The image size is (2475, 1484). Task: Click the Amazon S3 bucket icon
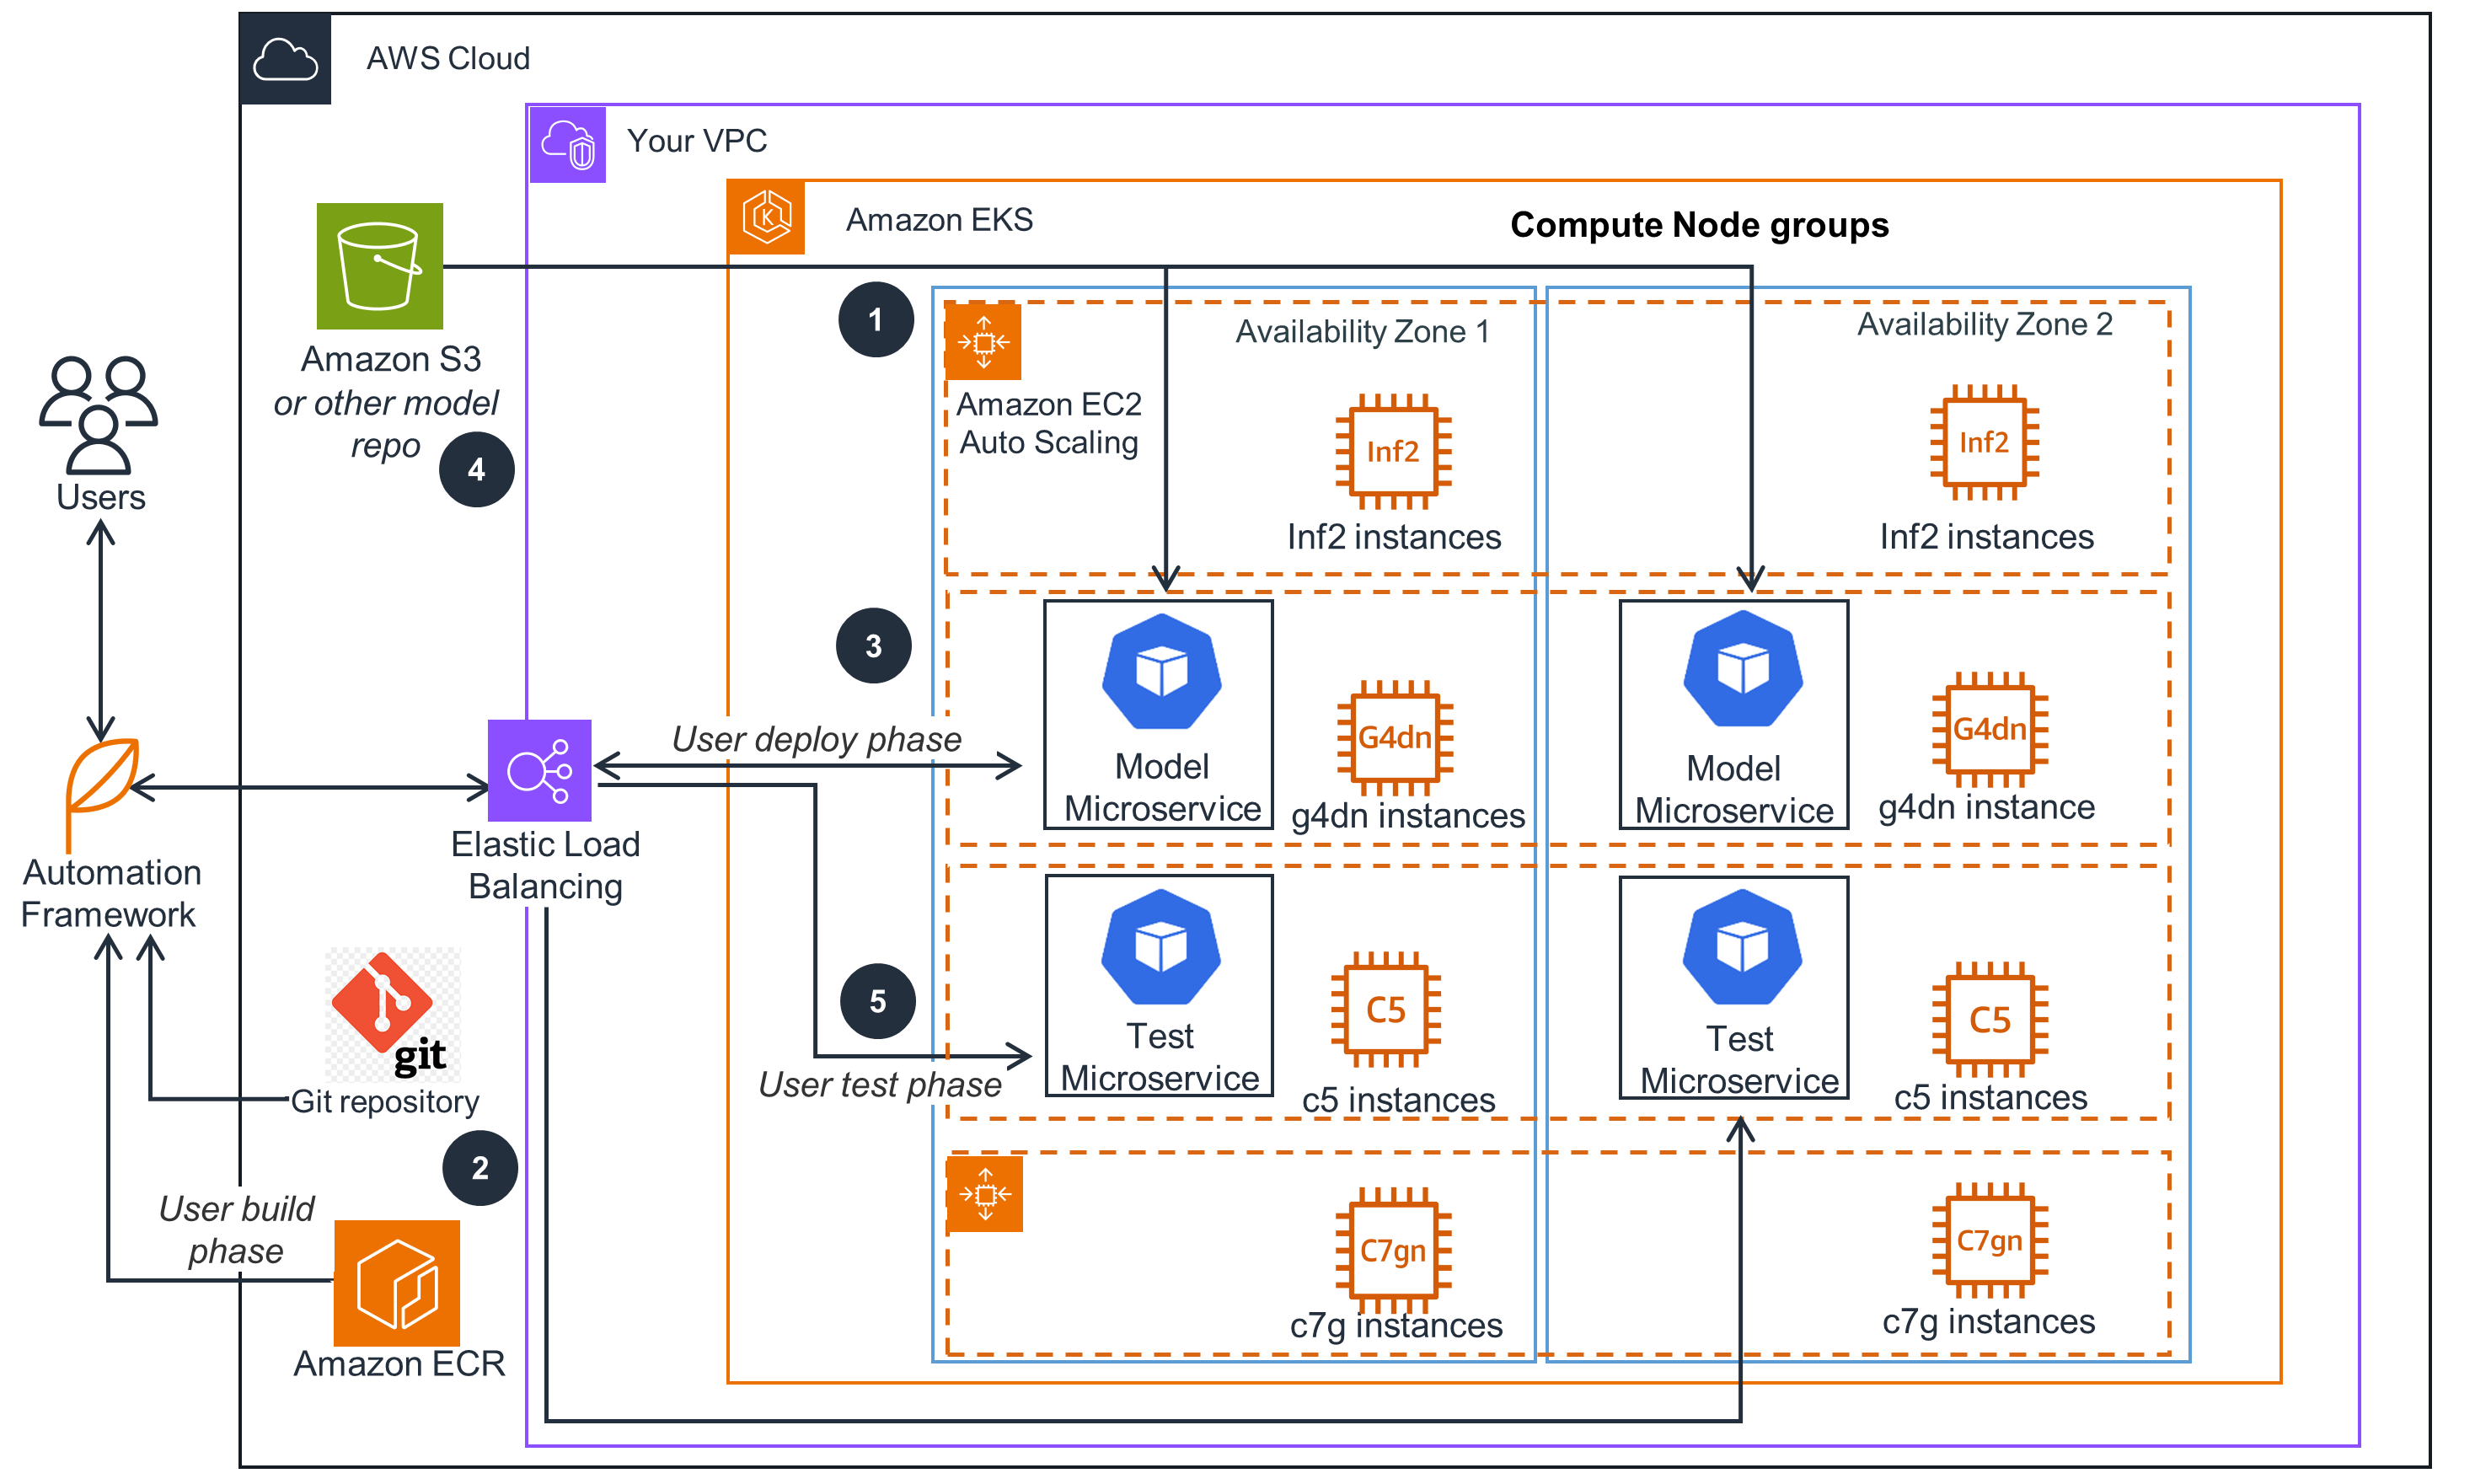379,266
